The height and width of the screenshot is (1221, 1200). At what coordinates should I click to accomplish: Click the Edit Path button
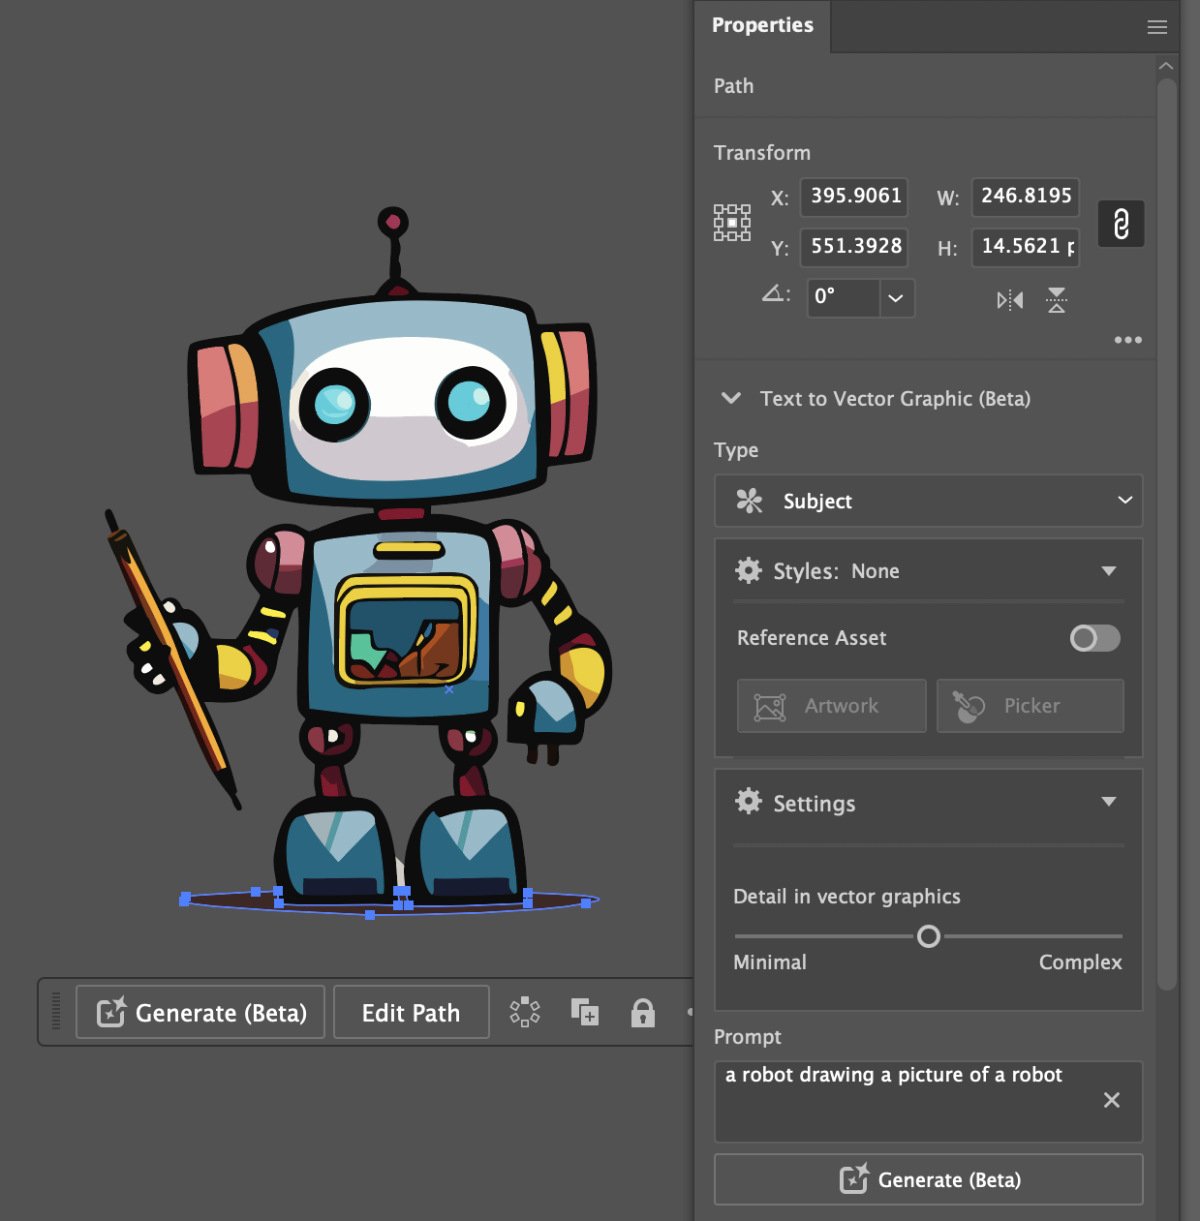pyautogui.click(x=410, y=1012)
